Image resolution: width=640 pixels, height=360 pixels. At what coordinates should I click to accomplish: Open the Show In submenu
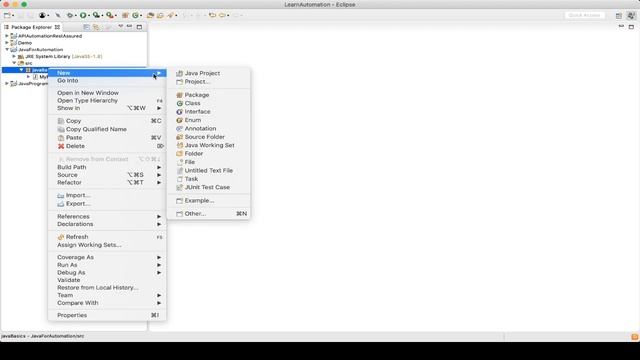pos(107,108)
